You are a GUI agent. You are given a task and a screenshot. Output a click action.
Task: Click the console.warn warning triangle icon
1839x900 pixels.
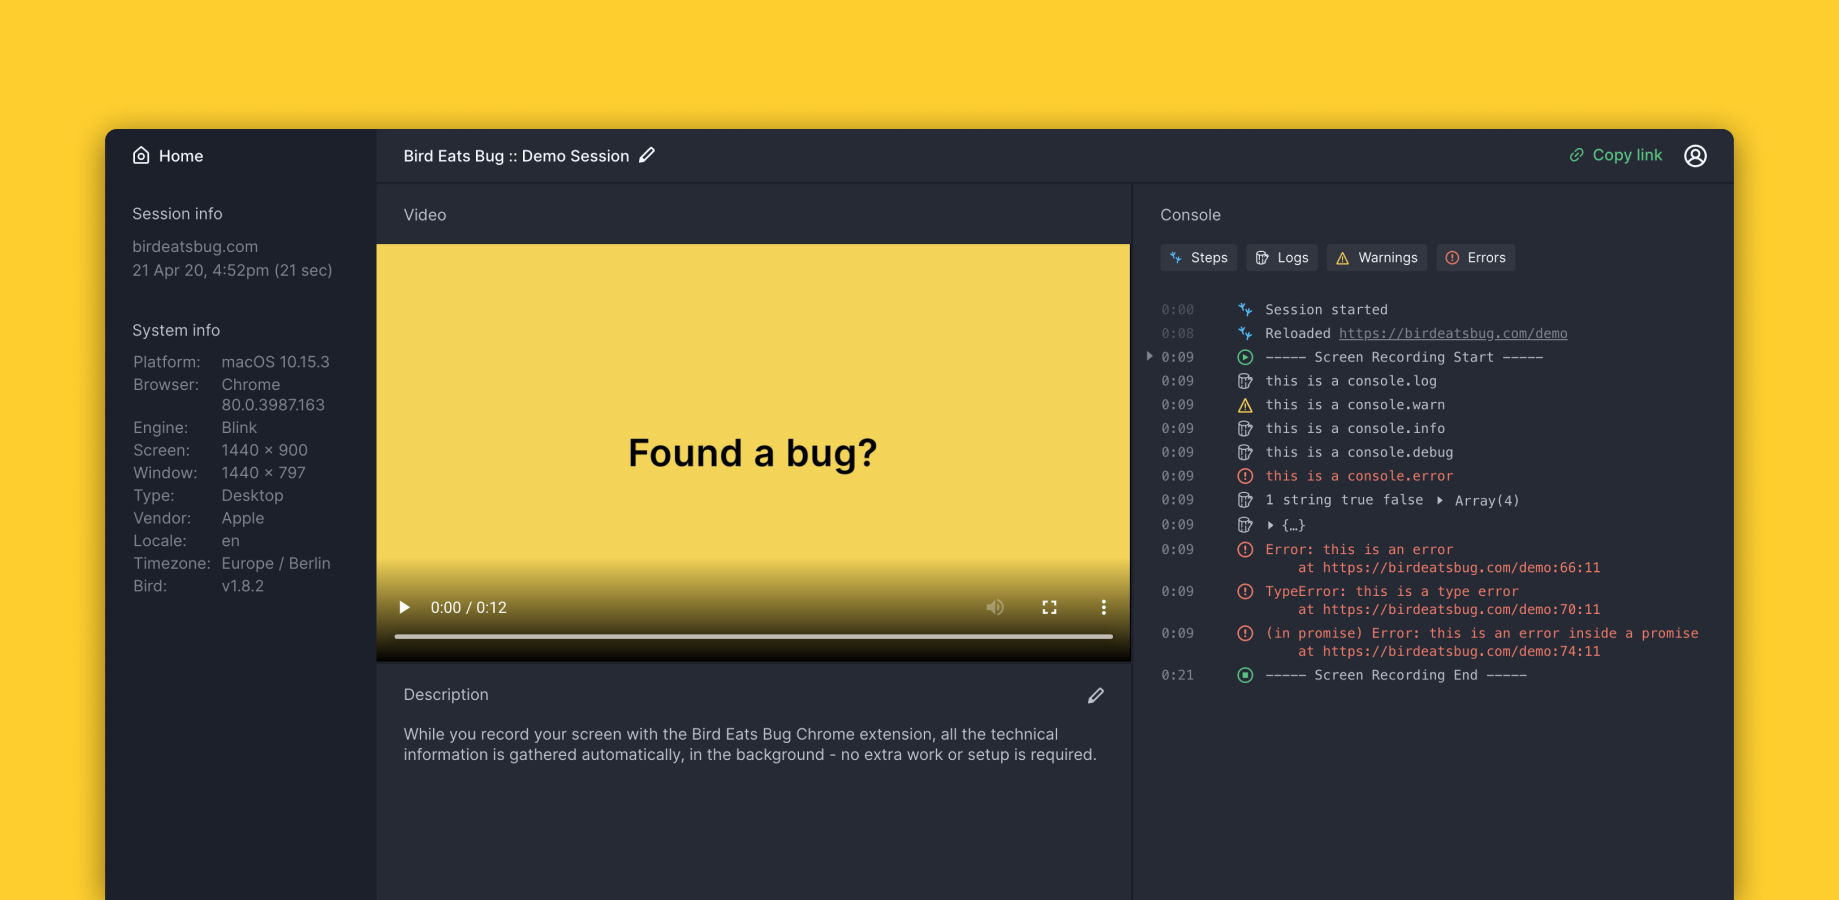(1245, 405)
